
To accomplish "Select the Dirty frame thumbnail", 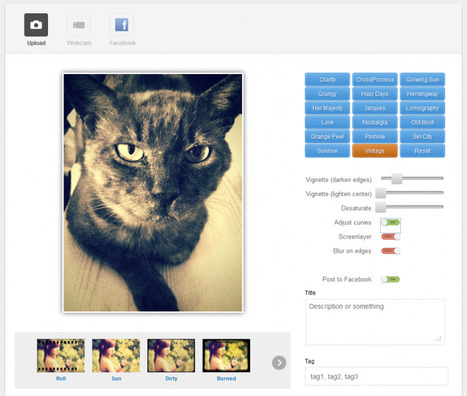I will (171, 356).
